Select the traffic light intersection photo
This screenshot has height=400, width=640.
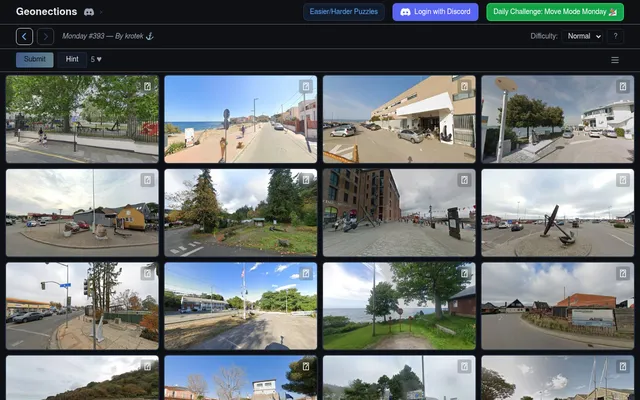(82, 306)
